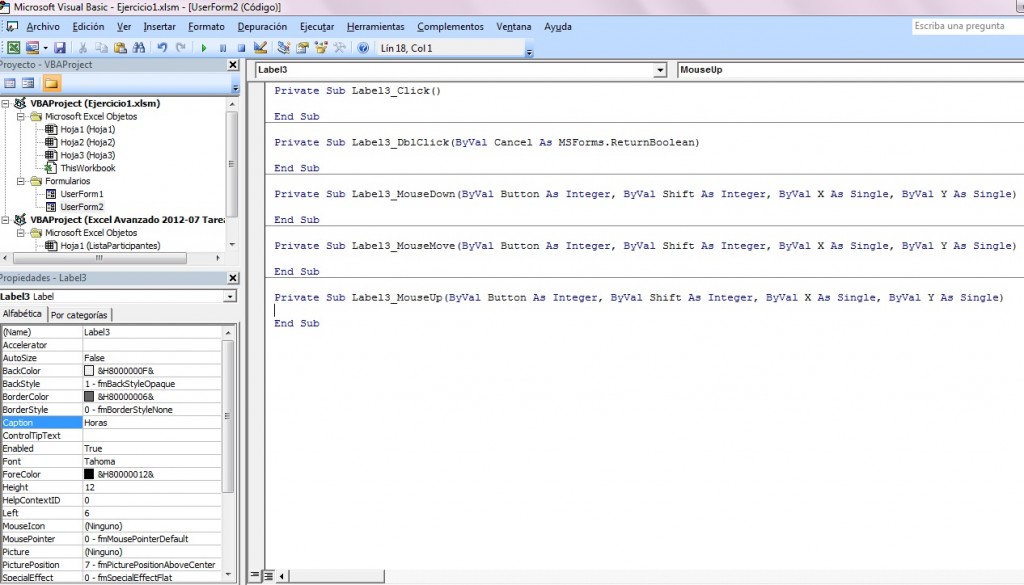This screenshot has height=585, width=1024.
Task: Click the Redo arrow icon
Action: tap(181, 48)
